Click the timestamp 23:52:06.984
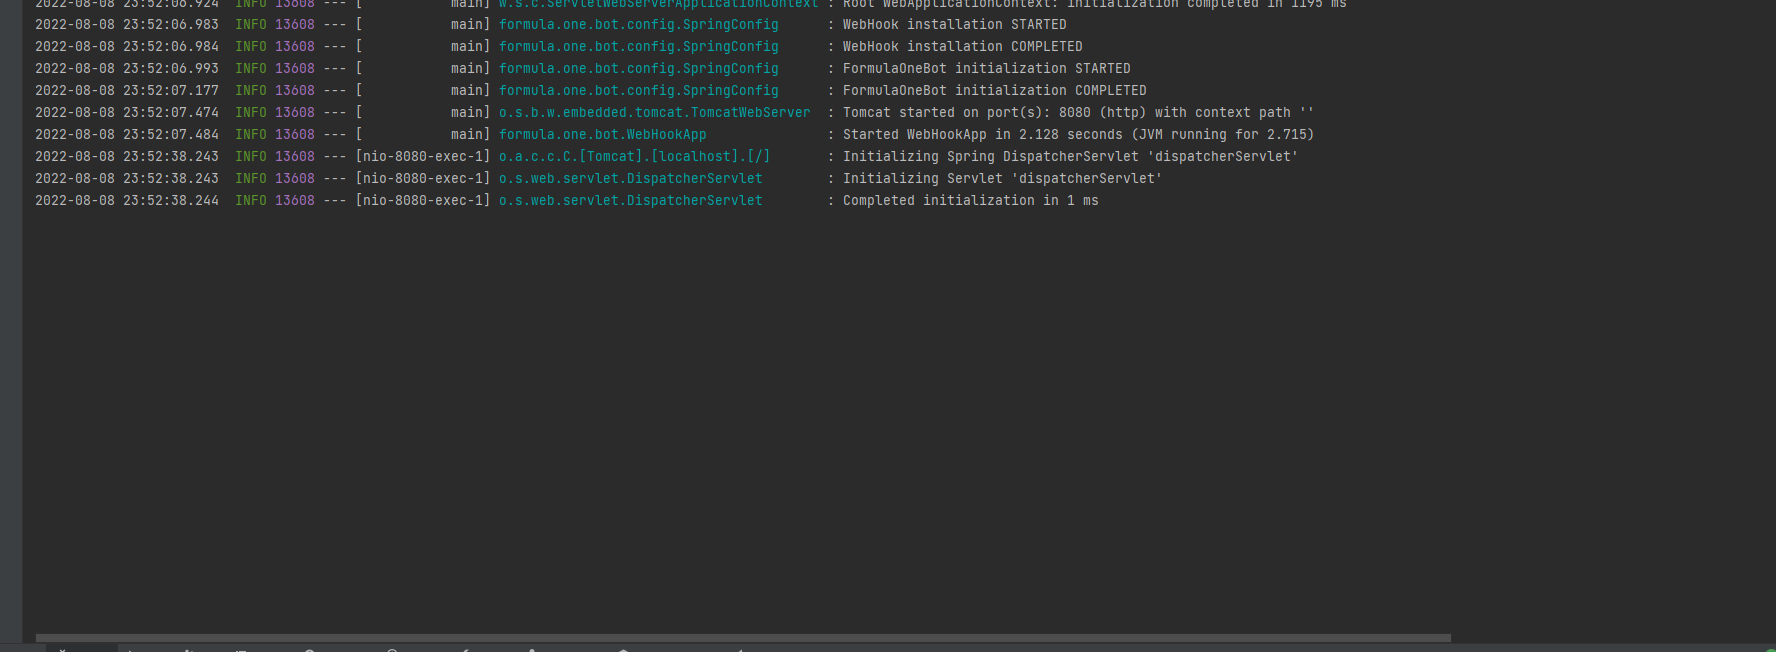The width and height of the screenshot is (1776, 652). tap(171, 46)
